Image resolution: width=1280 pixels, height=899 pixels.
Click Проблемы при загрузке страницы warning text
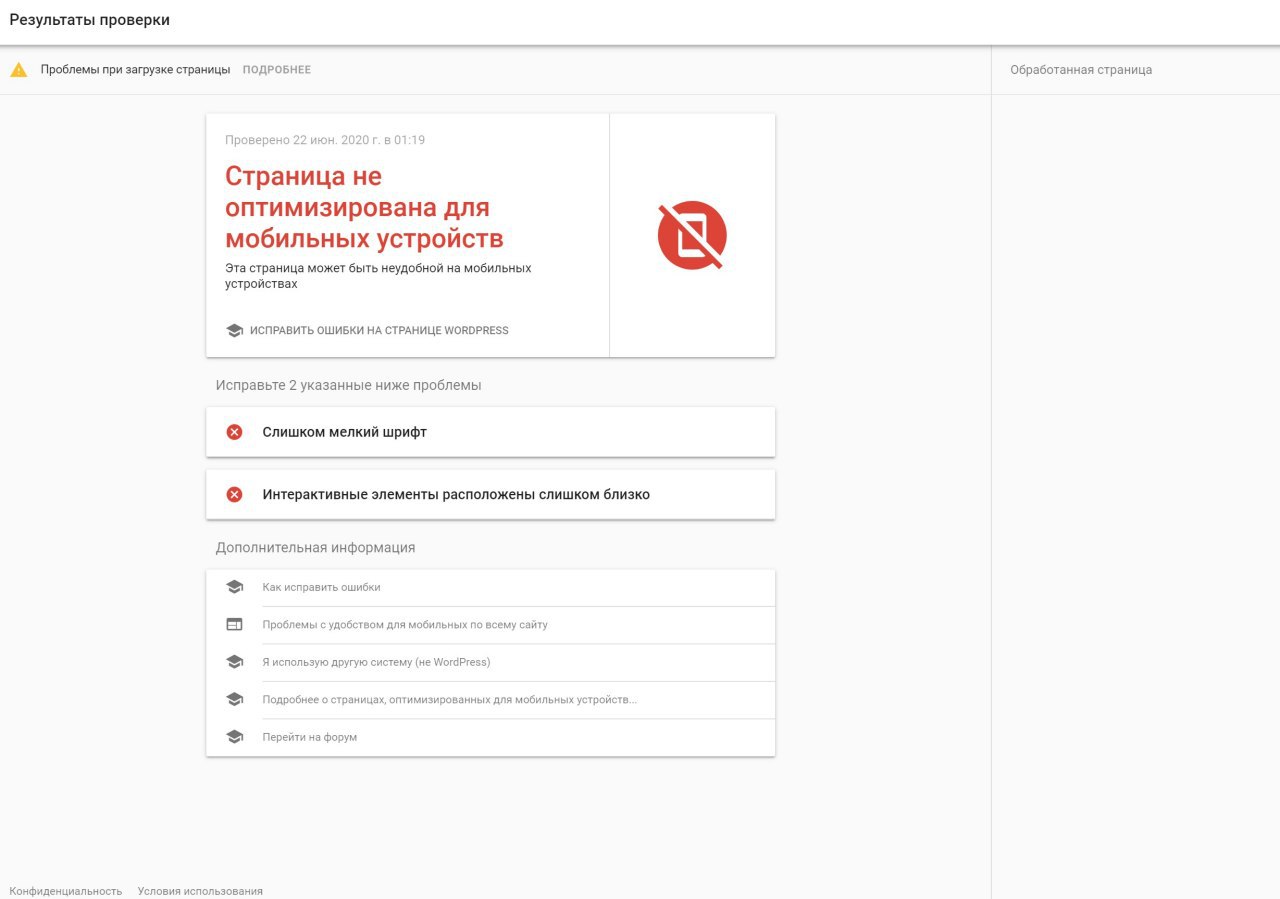point(135,70)
